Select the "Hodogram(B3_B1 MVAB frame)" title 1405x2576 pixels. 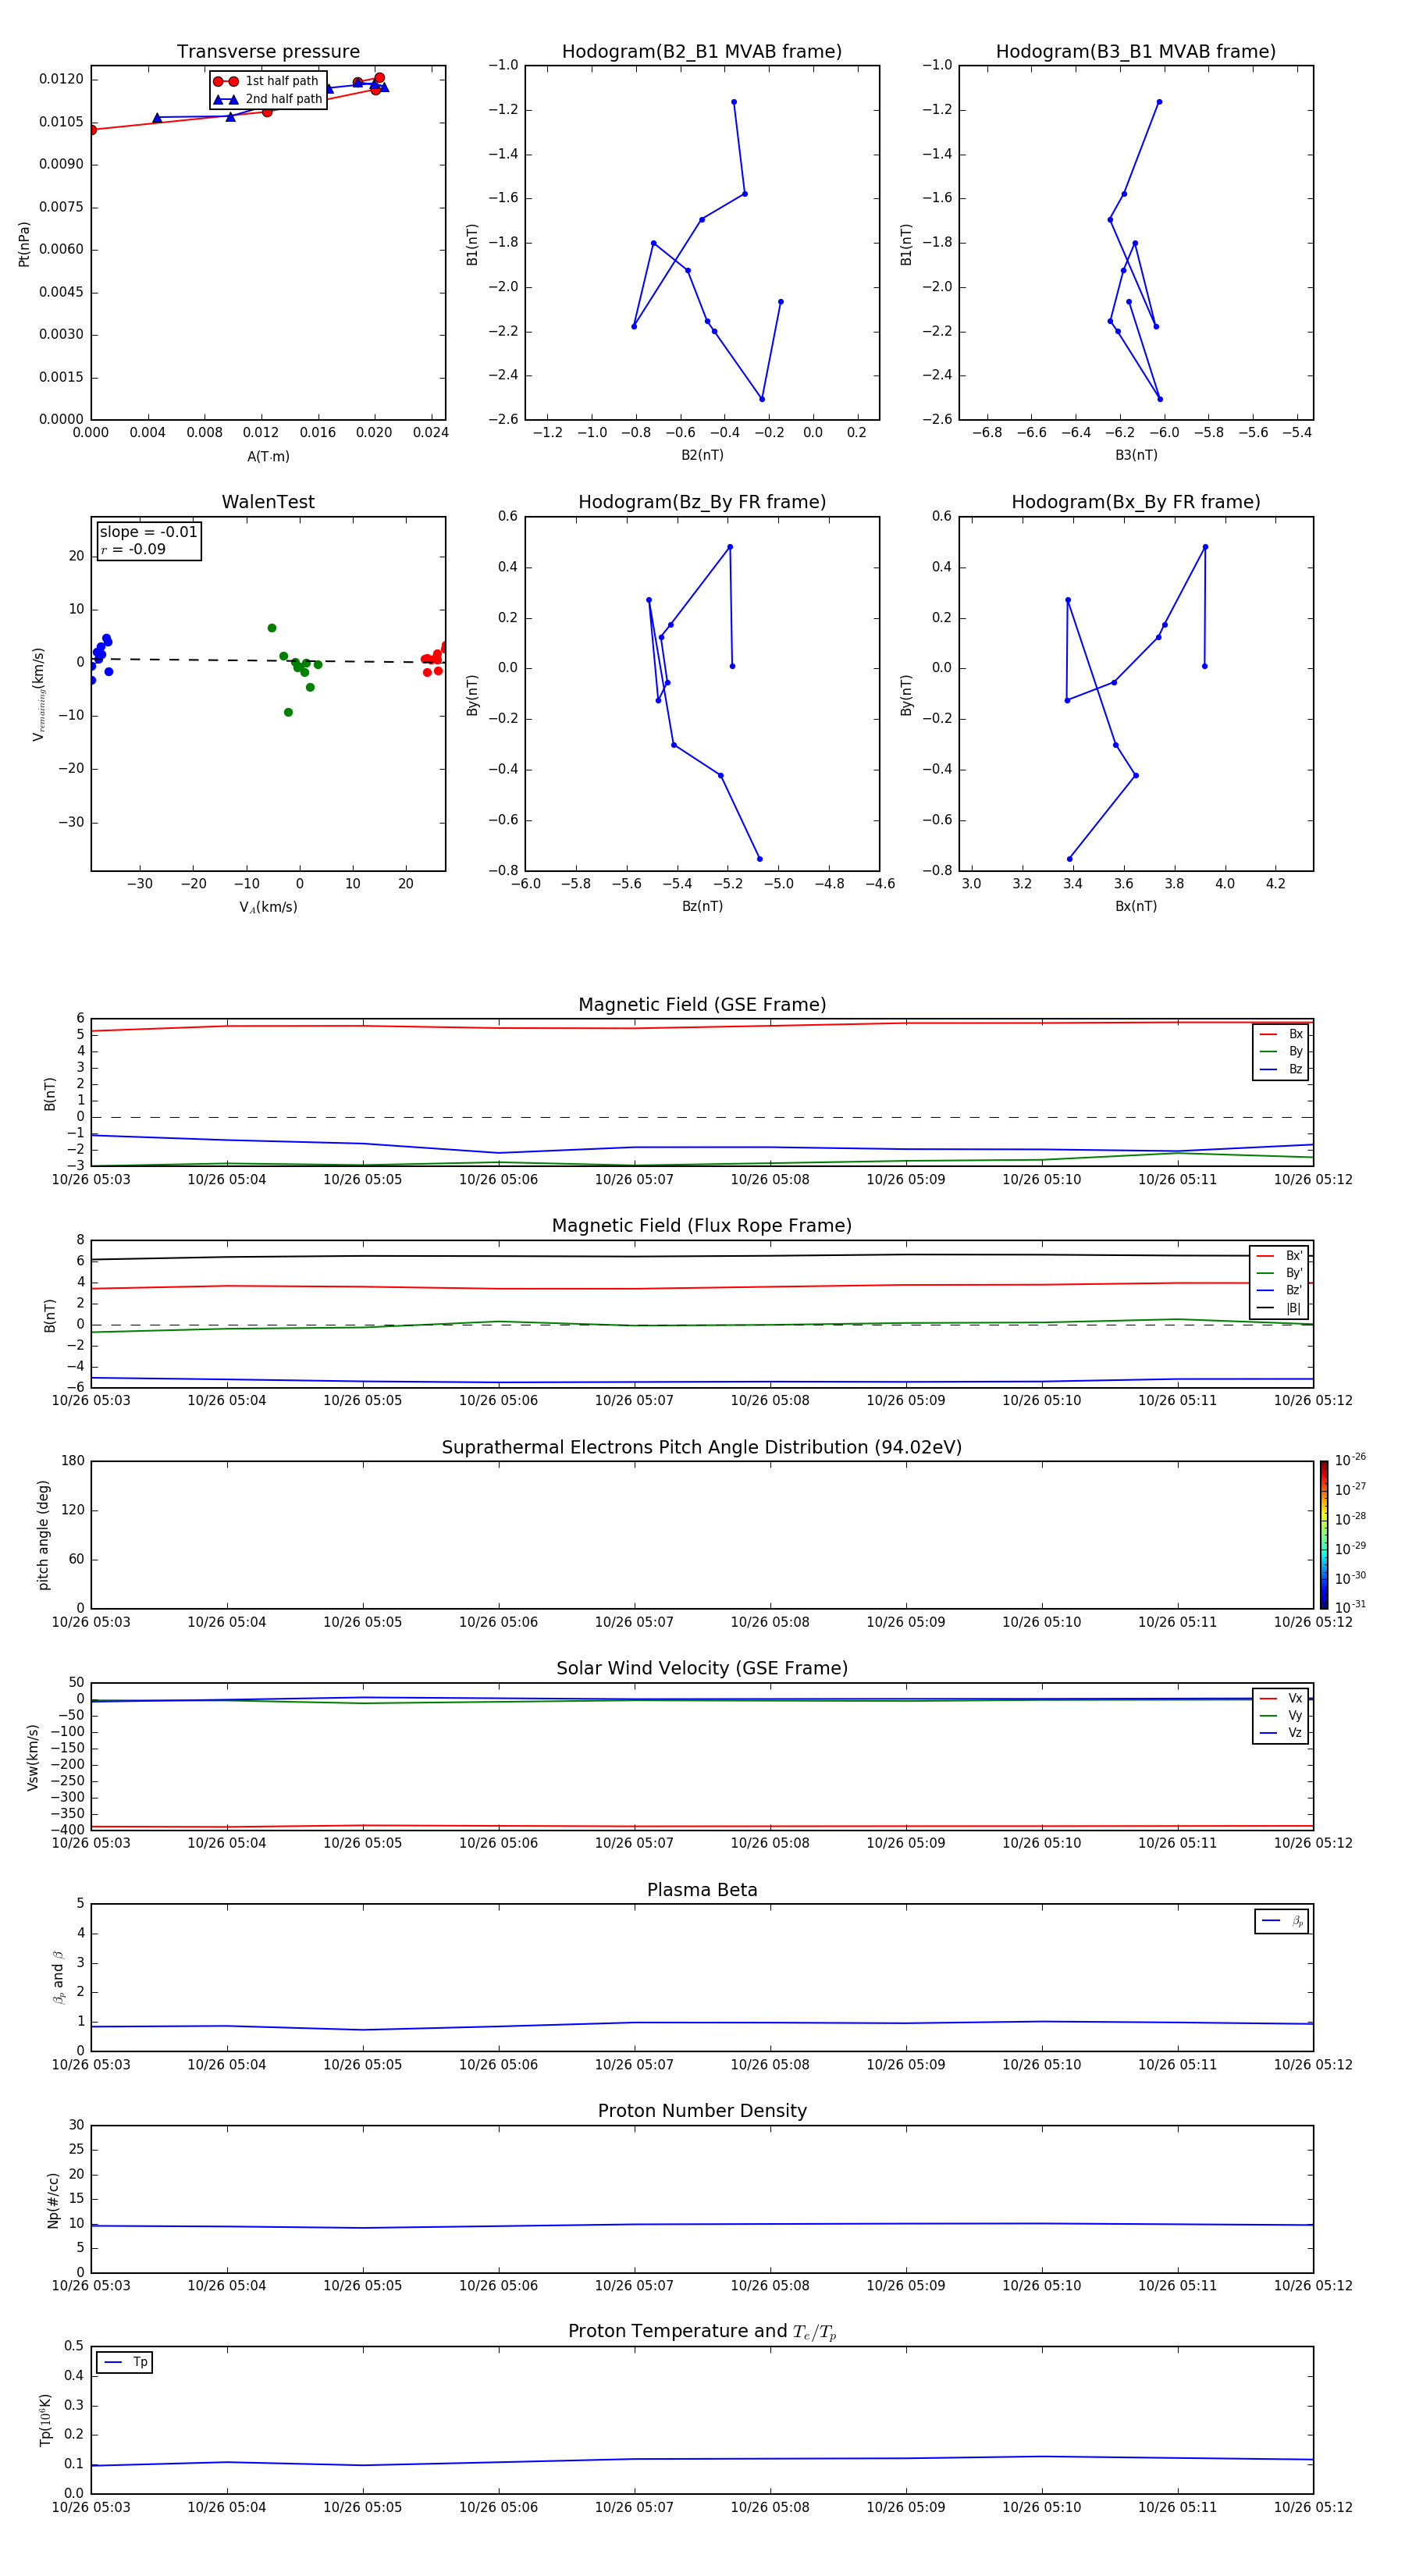pyautogui.click(x=1136, y=52)
